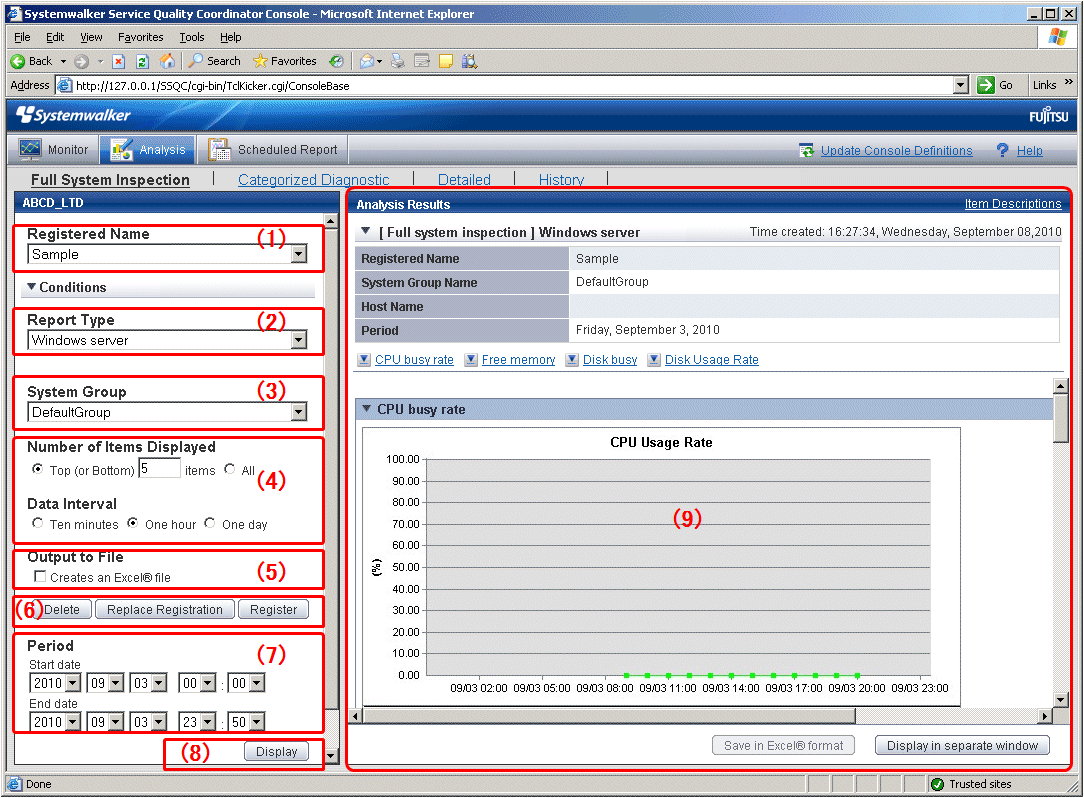Viewport: 1084px width, 798px height.
Task: Click the left panel scroll down arrow
Action: pos(330,756)
